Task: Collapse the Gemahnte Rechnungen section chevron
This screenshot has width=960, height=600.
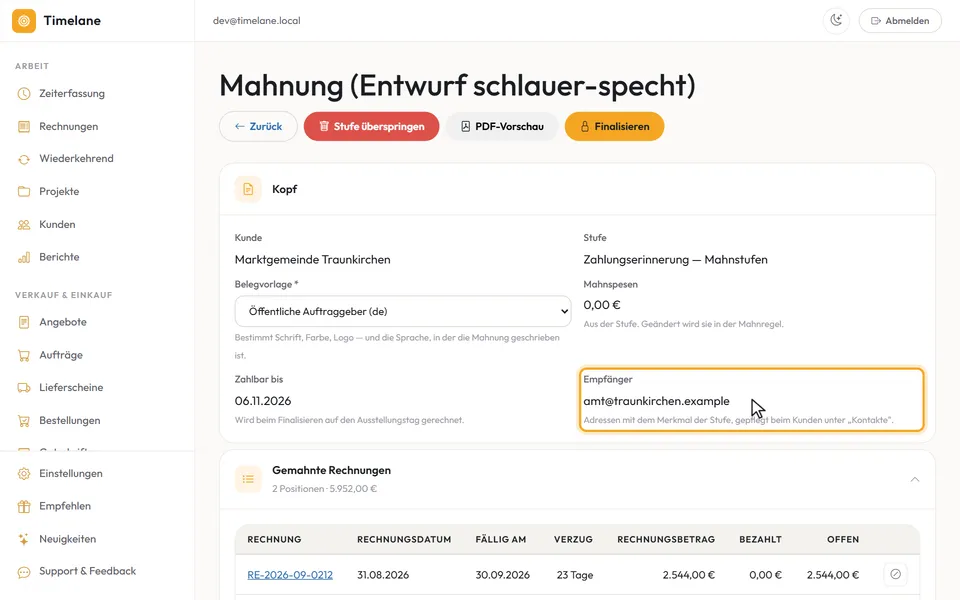Action: coord(915,479)
